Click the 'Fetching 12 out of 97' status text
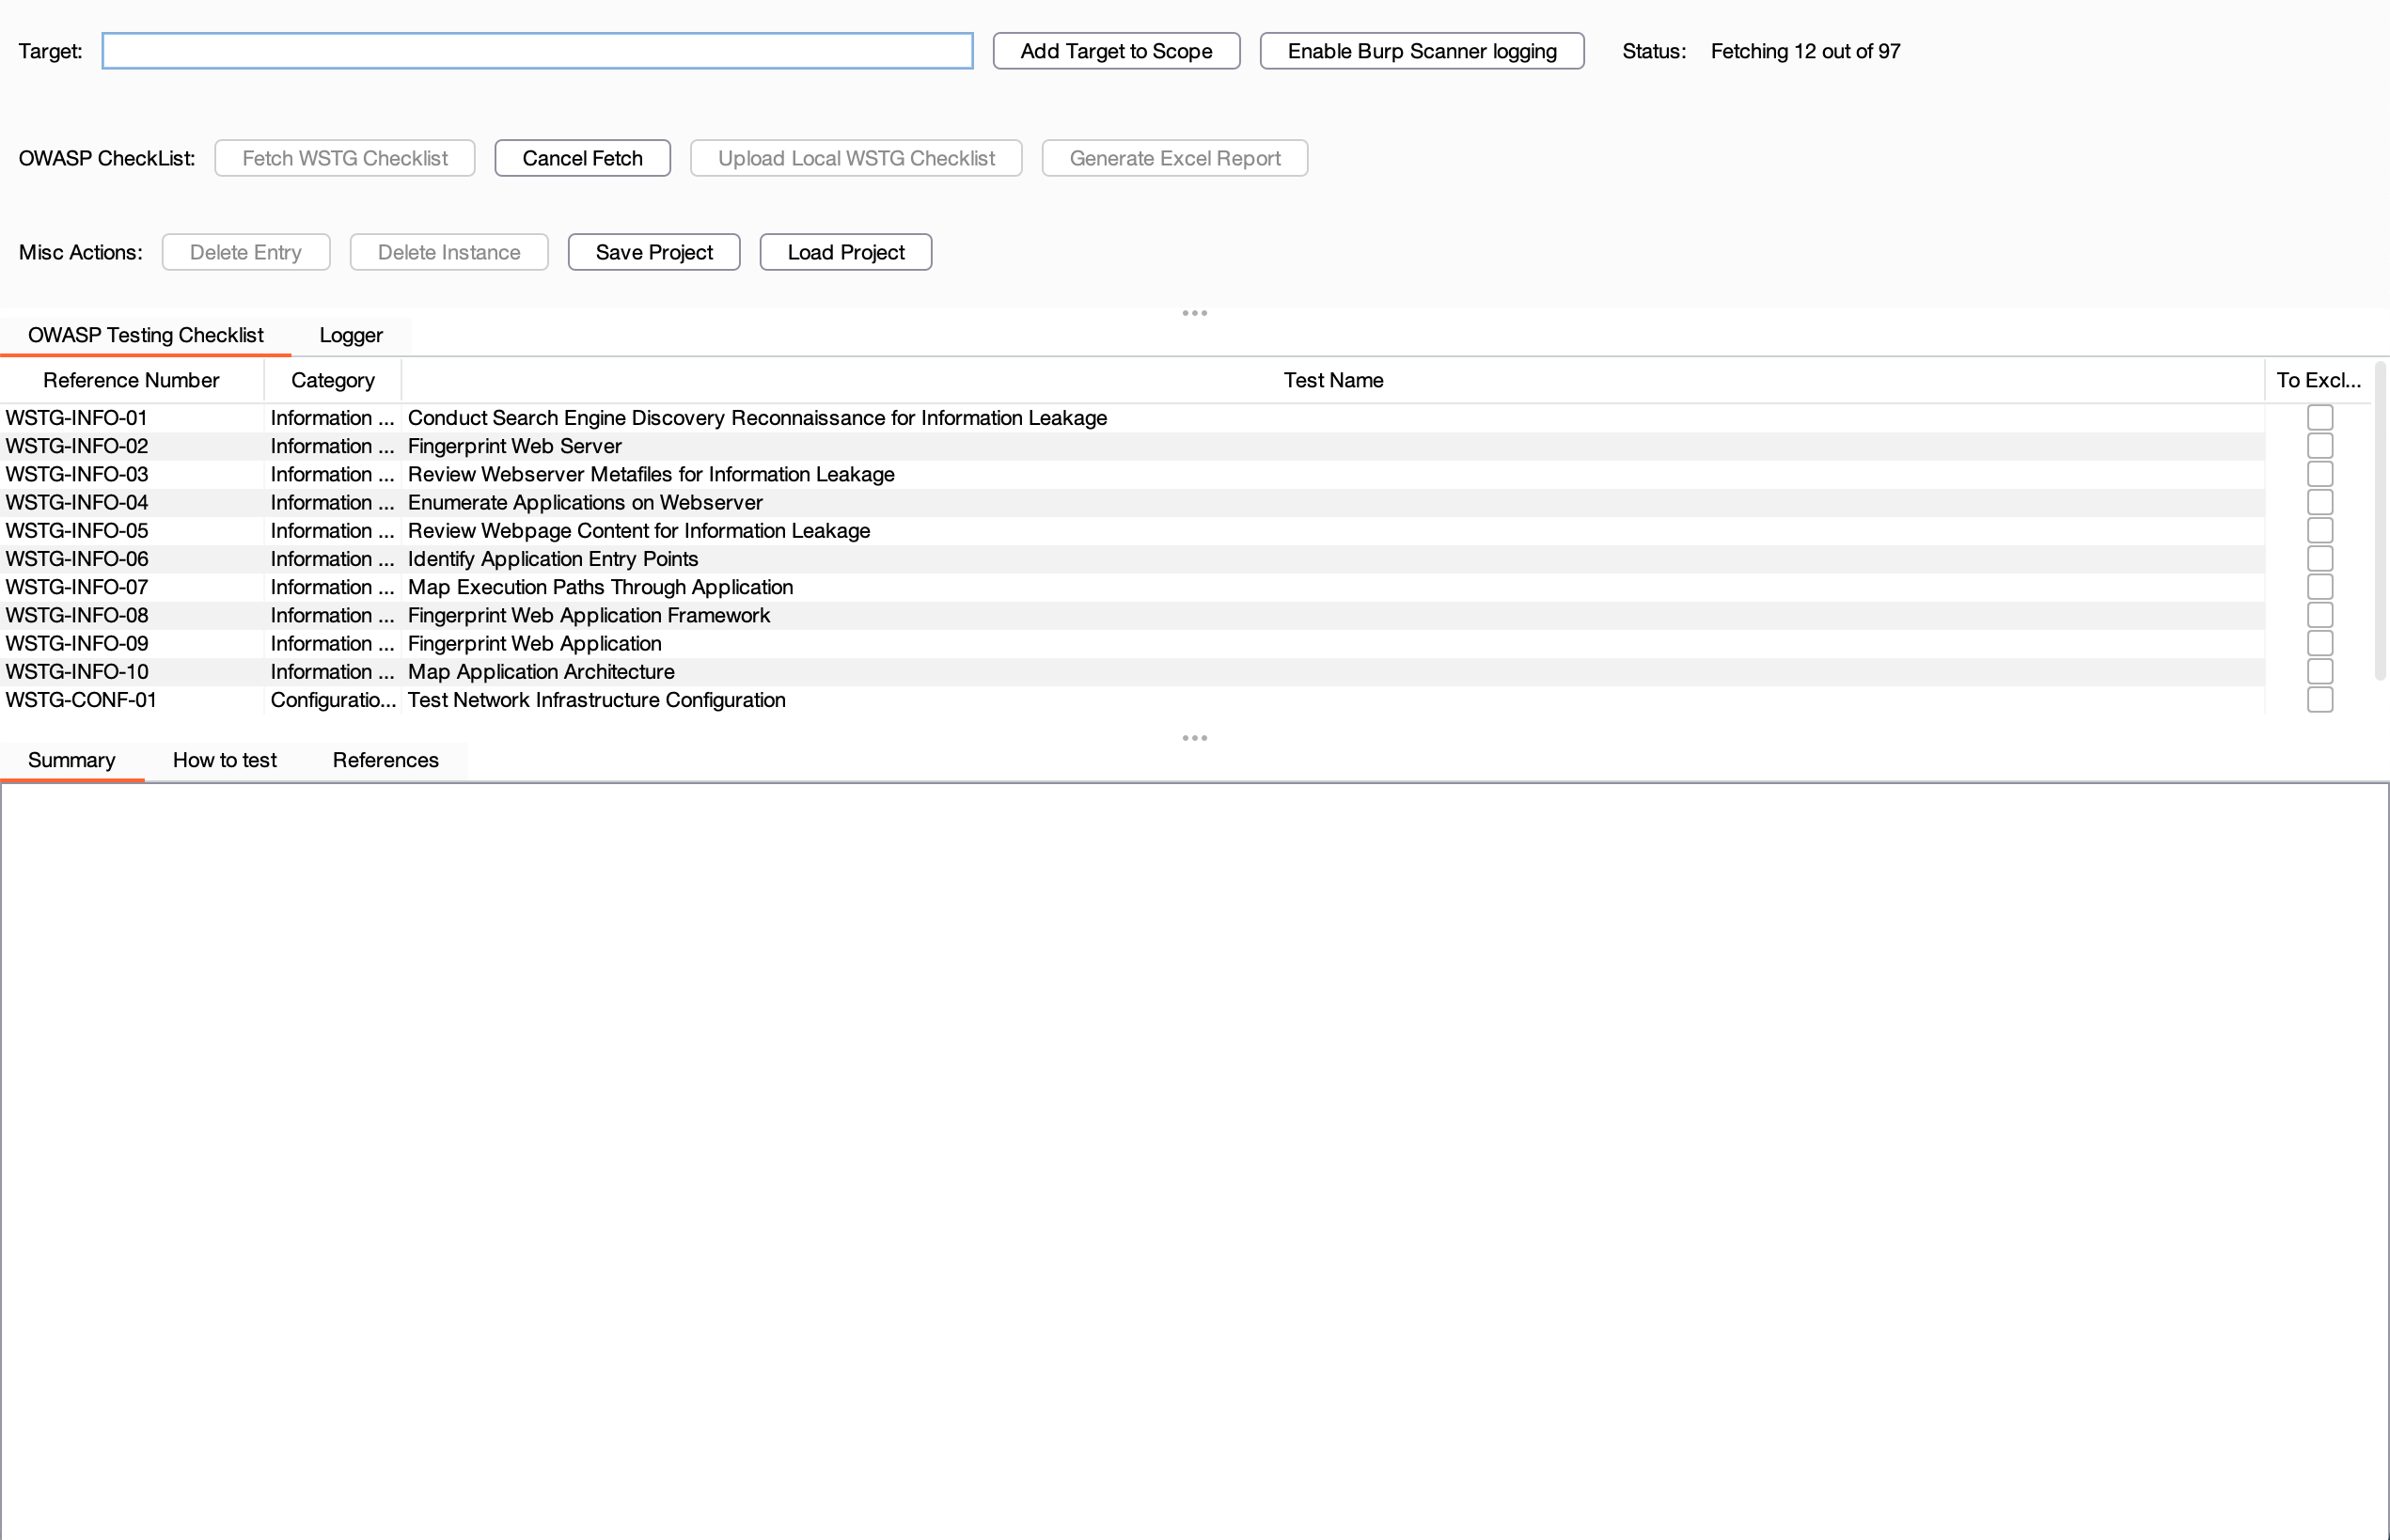This screenshot has height=1540, width=2390. pos(1805,51)
